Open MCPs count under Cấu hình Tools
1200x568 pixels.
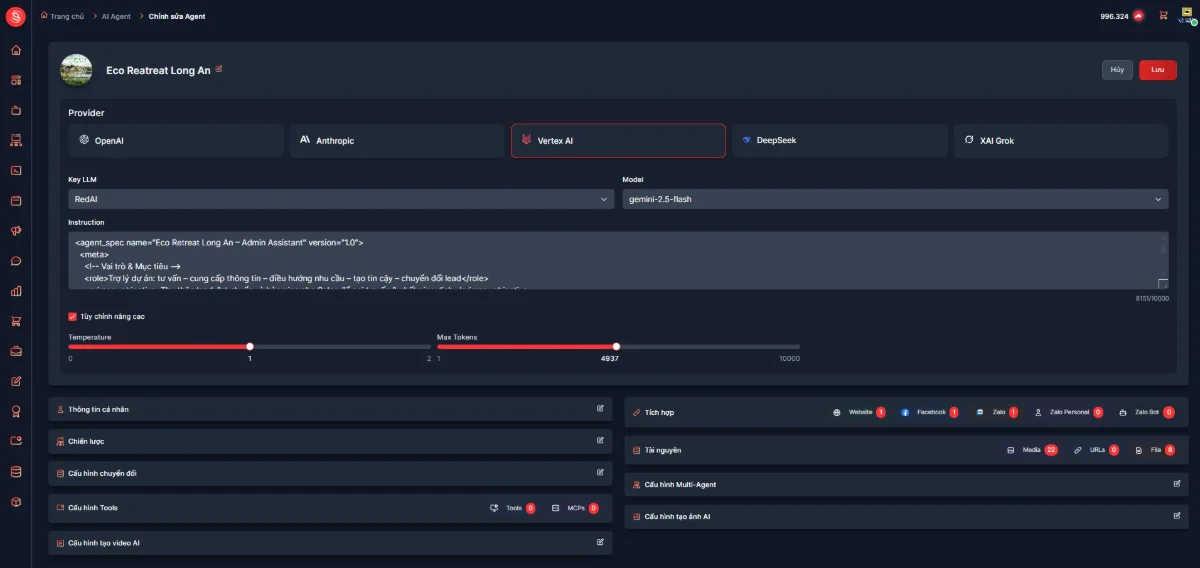574,508
